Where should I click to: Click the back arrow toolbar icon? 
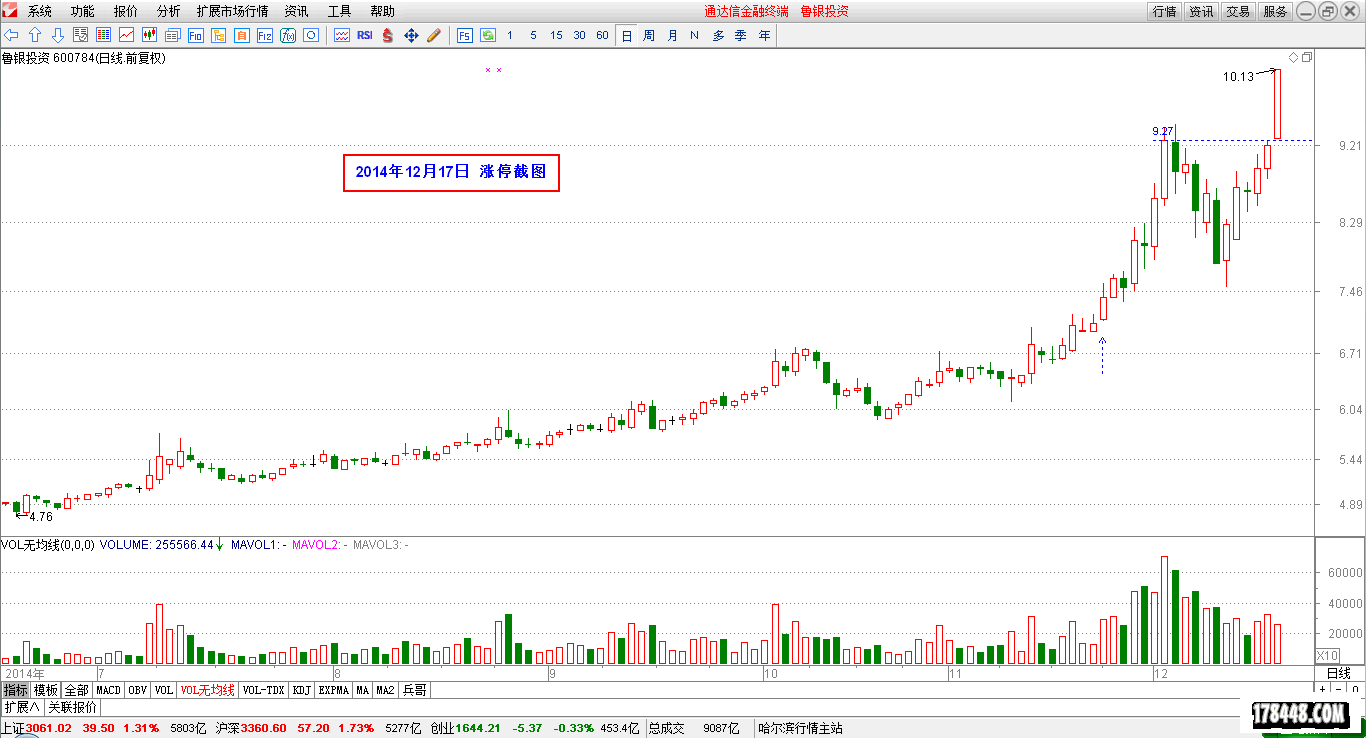[12, 35]
